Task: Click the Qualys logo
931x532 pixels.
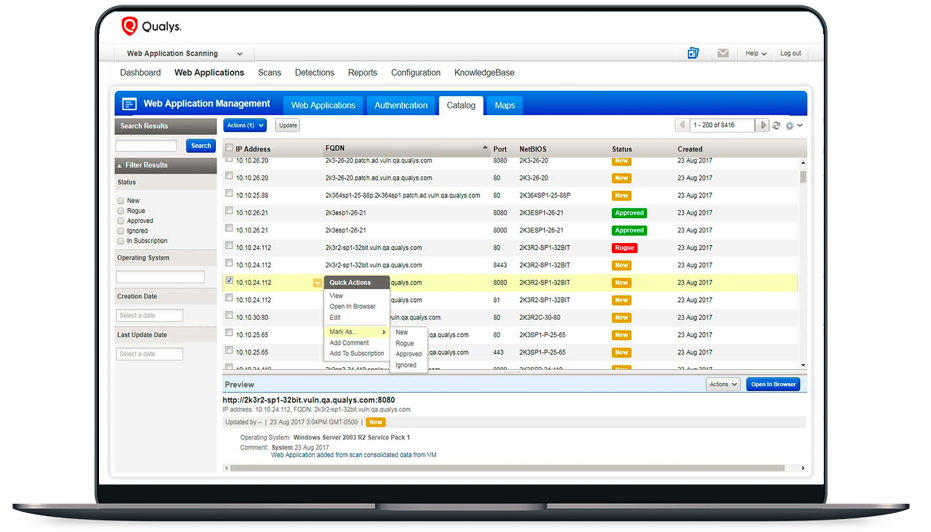Action: 151,26
